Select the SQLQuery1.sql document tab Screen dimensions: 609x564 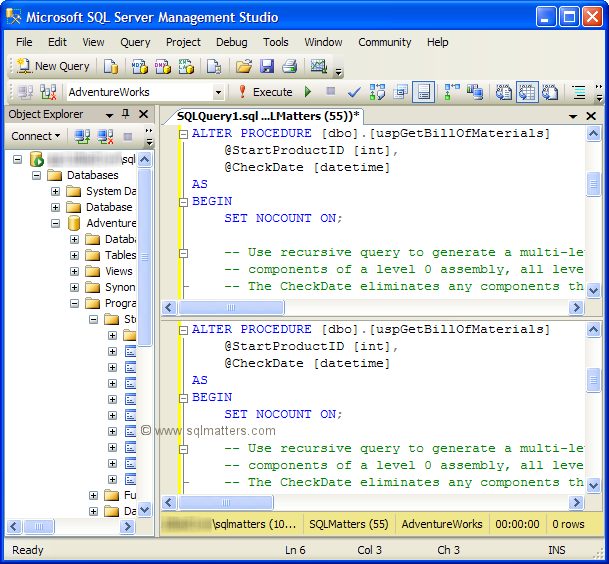(268, 116)
